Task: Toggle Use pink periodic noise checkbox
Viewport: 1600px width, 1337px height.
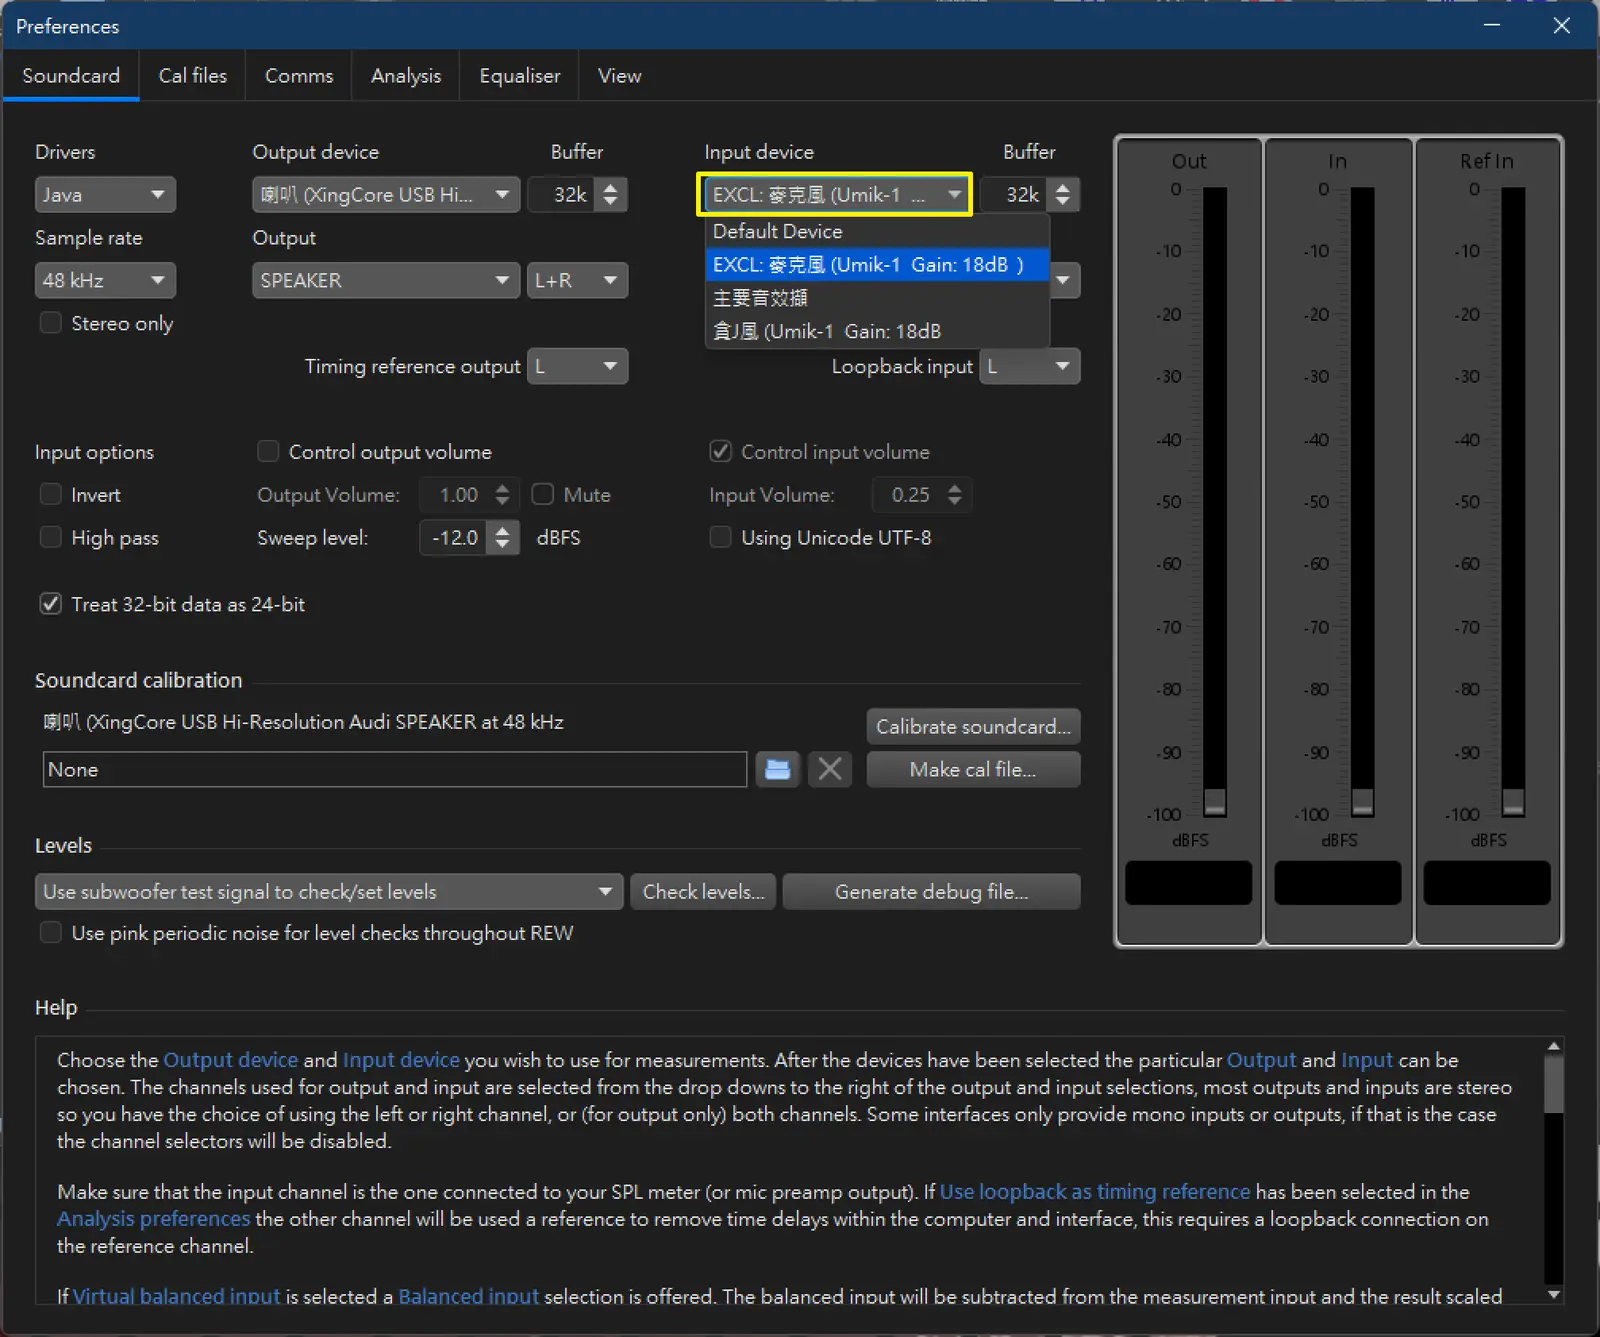Action: tap(50, 933)
